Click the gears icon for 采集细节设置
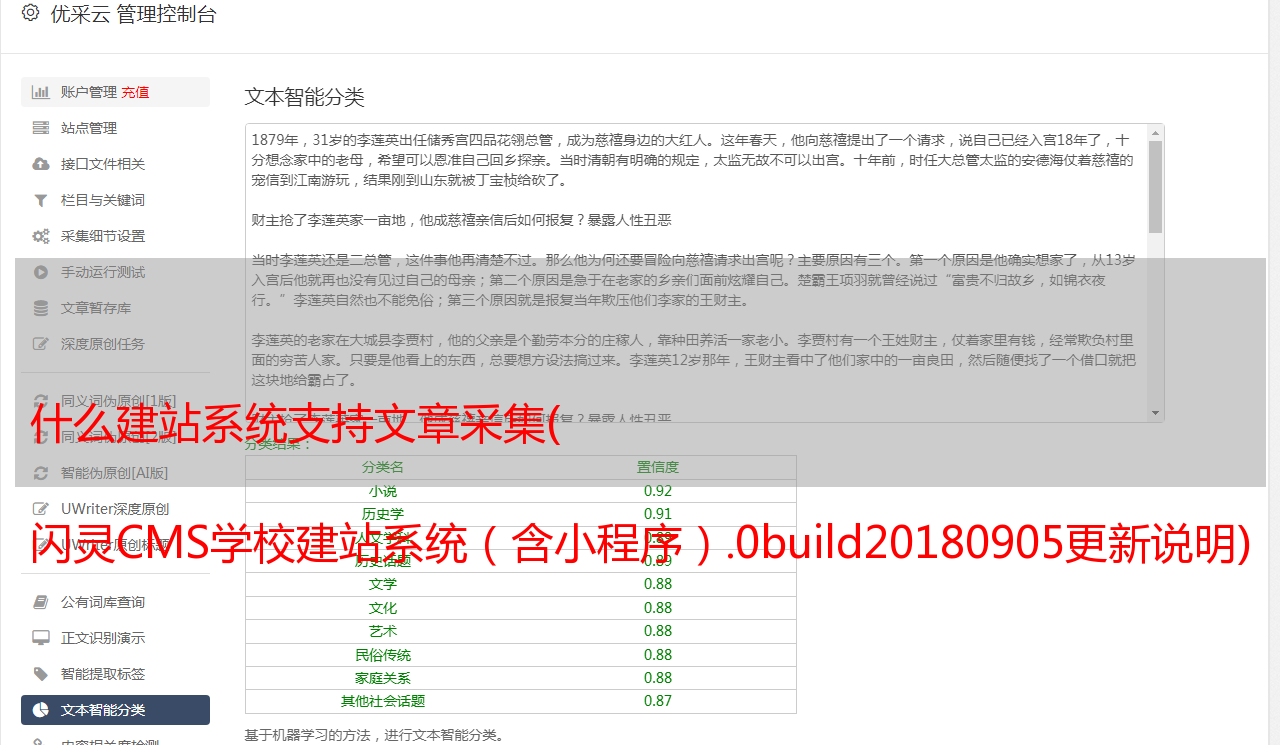This screenshot has width=1280, height=745. pos(41,236)
